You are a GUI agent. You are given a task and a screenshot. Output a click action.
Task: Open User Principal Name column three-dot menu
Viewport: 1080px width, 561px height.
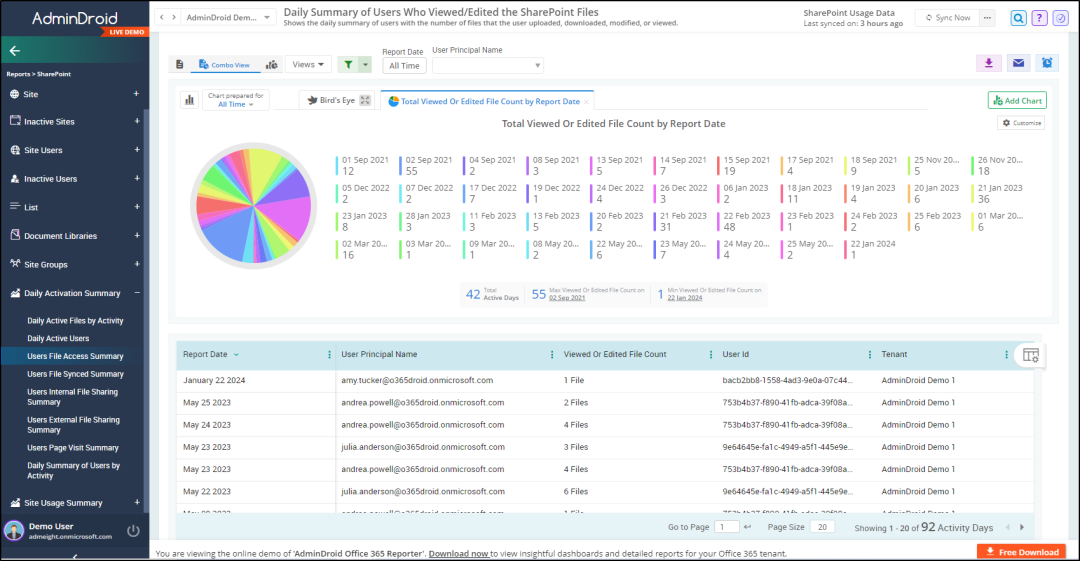[x=552, y=355]
